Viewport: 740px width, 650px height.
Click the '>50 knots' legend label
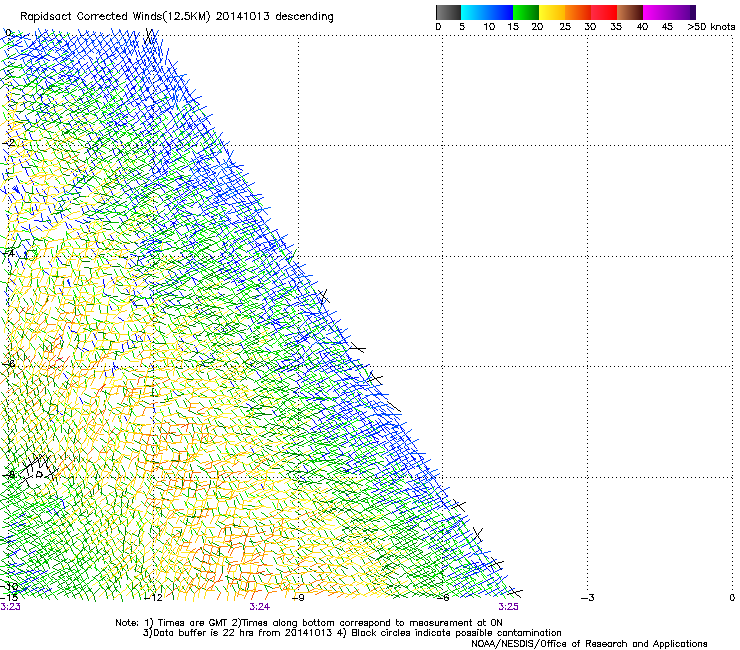(x=711, y=27)
